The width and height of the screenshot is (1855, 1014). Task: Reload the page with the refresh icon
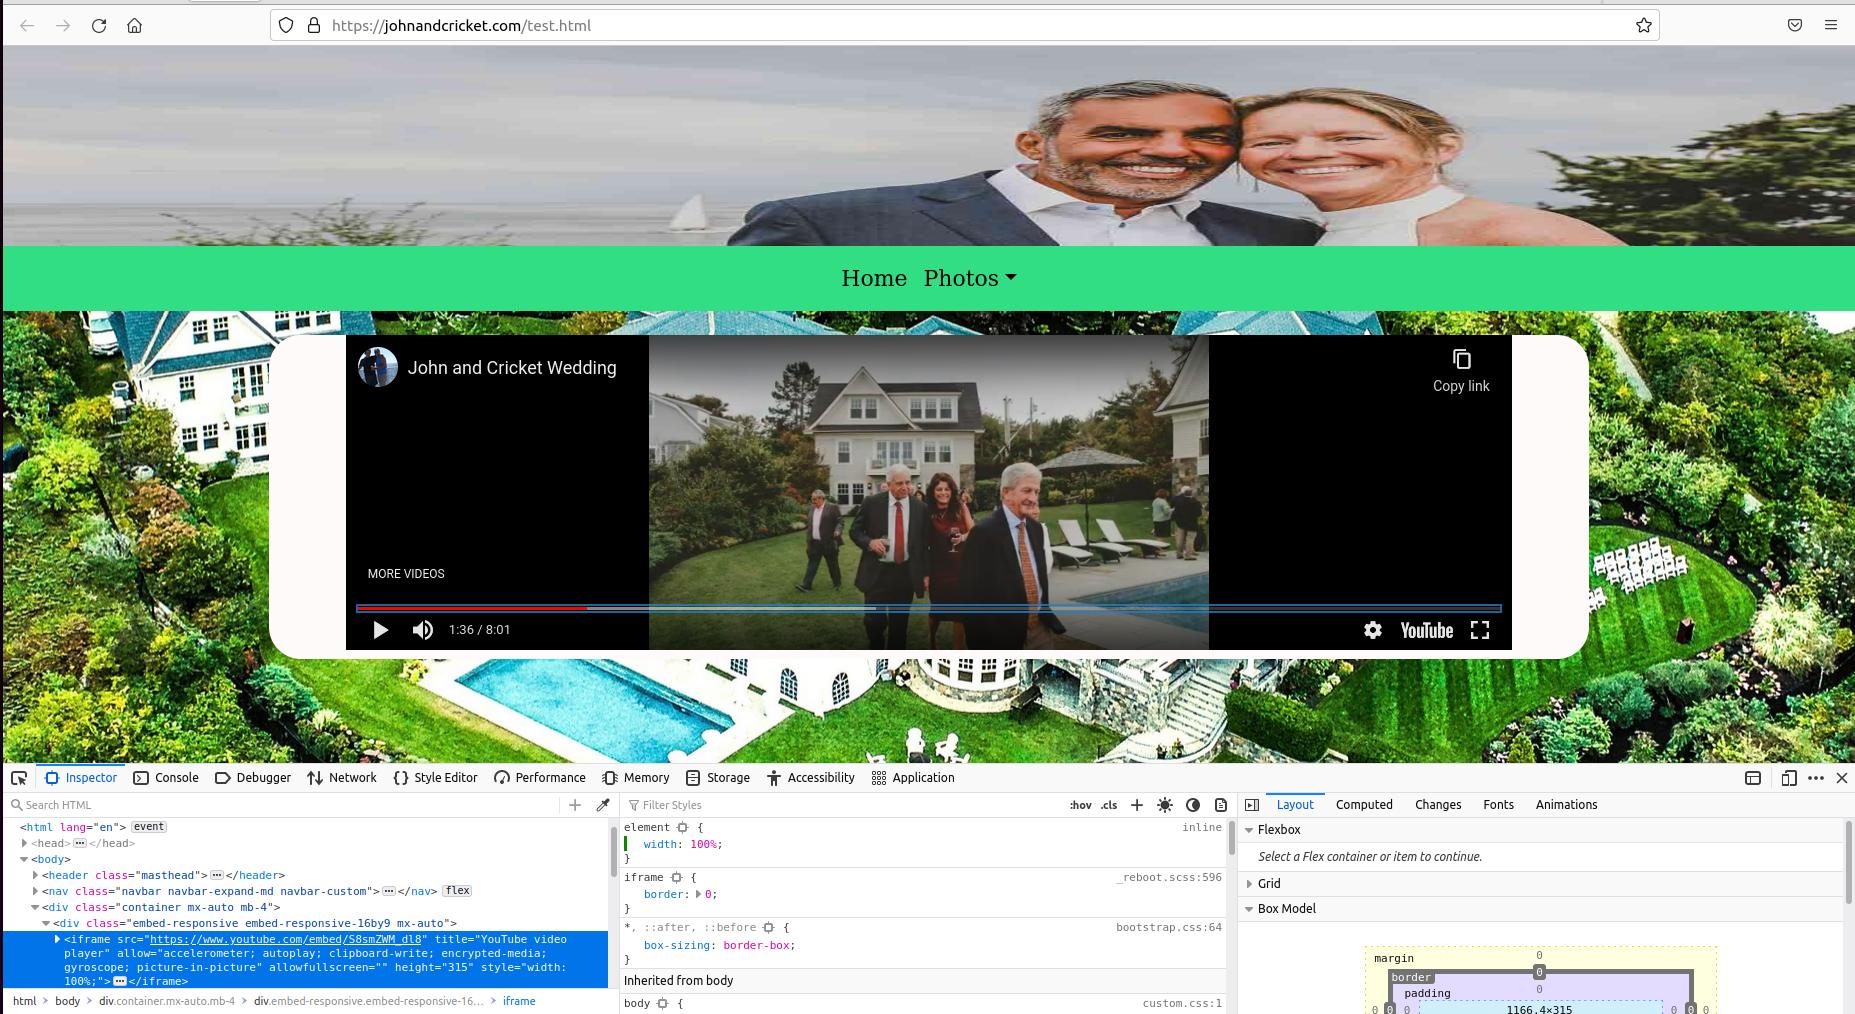(x=99, y=25)
